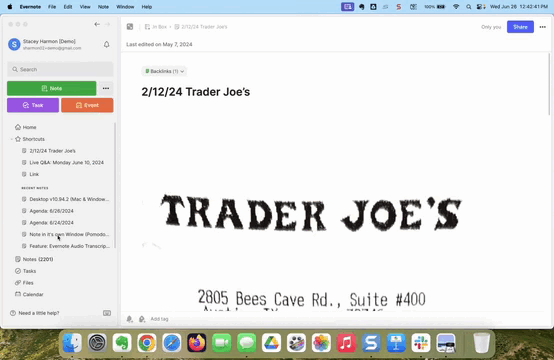This screenshot has width=554, height=360.
Task: Click the Search field in sidebar
Action: pos(60,70)
